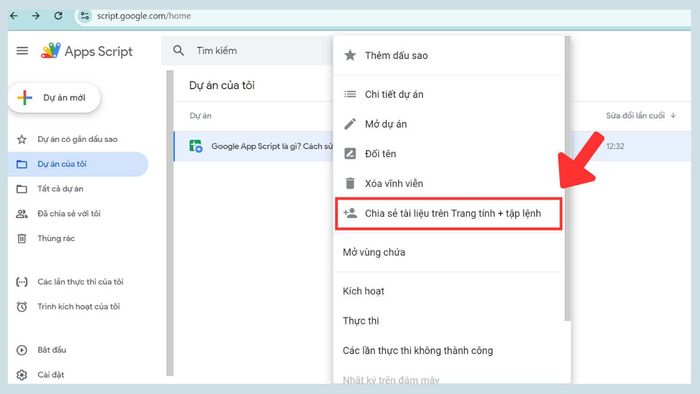700x394 pixels.
Task: Click the trash bin sidebar icon
Action: point(21,238)
